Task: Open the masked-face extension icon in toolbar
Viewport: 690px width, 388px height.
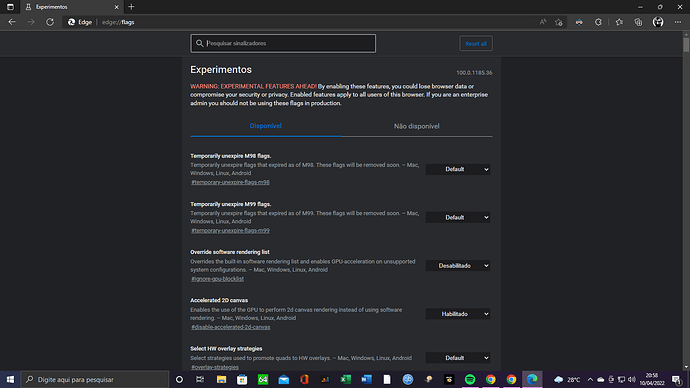Action: coord(579,22)
